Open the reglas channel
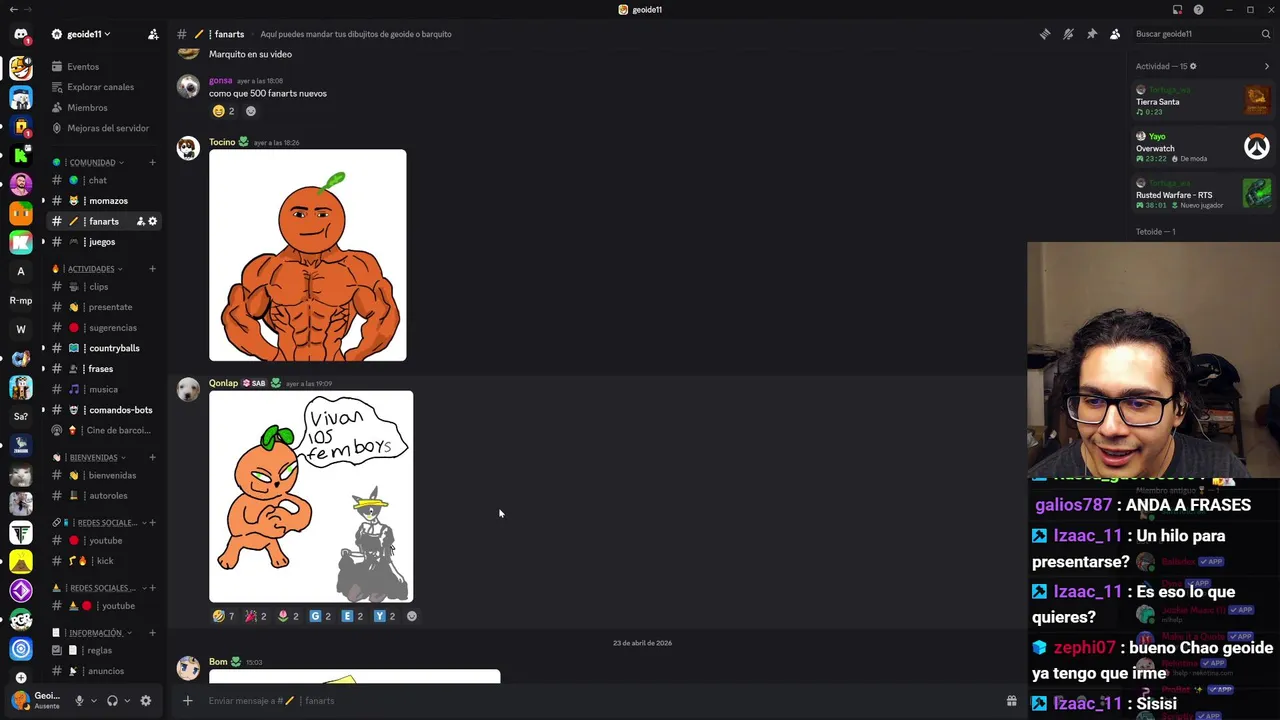Viewport: 1280px width, 720px height. click(x=104, y=651)
